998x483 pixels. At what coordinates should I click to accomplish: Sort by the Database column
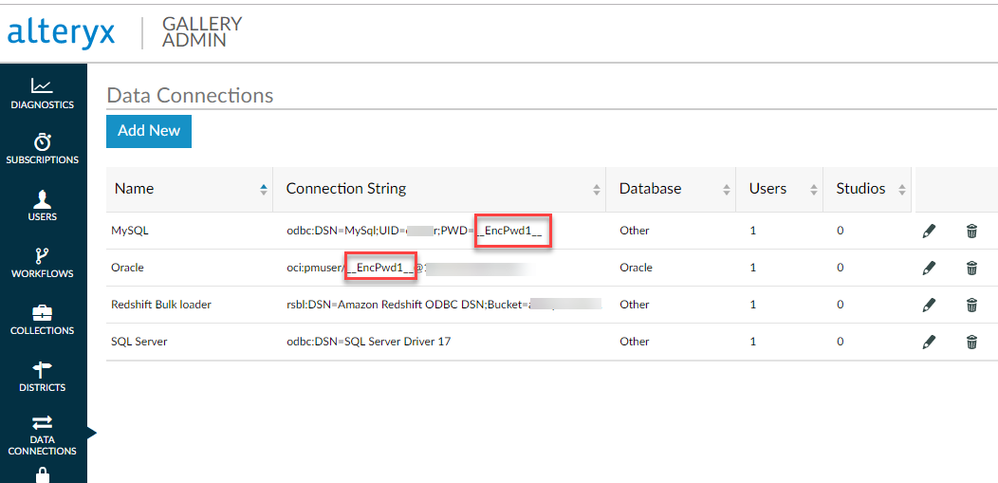point(671,189)
